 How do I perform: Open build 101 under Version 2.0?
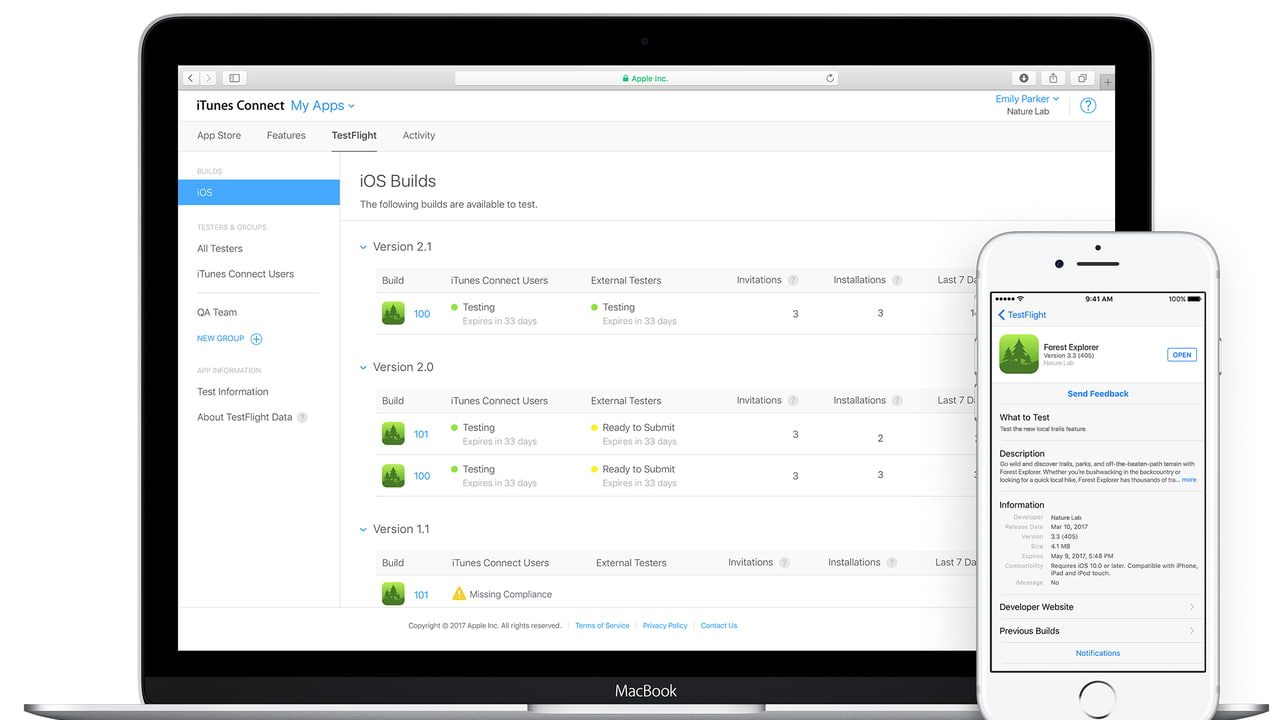point(421,434)
